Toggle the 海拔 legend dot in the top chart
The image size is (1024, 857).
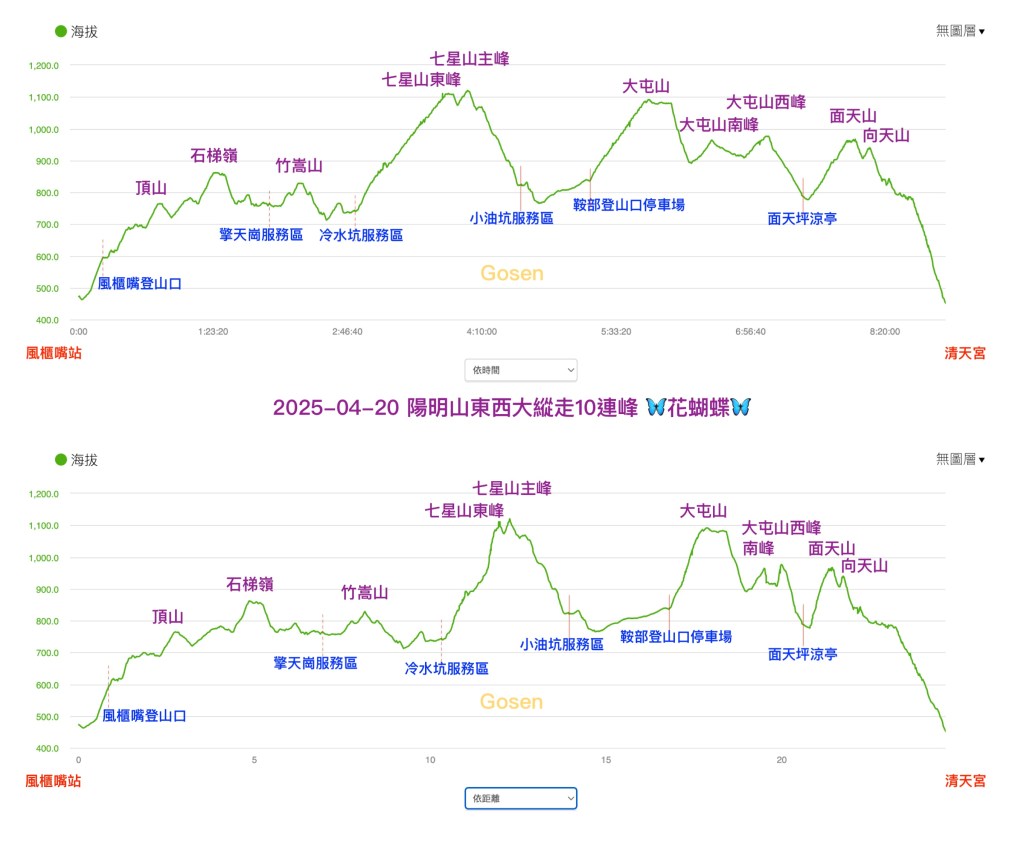click(60, 31)
